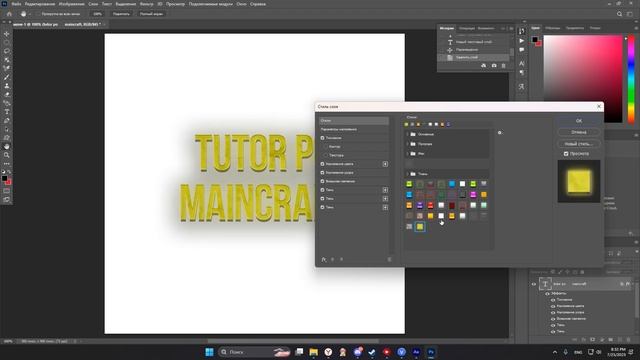Open the Windows Start menu

pos(209,352)
